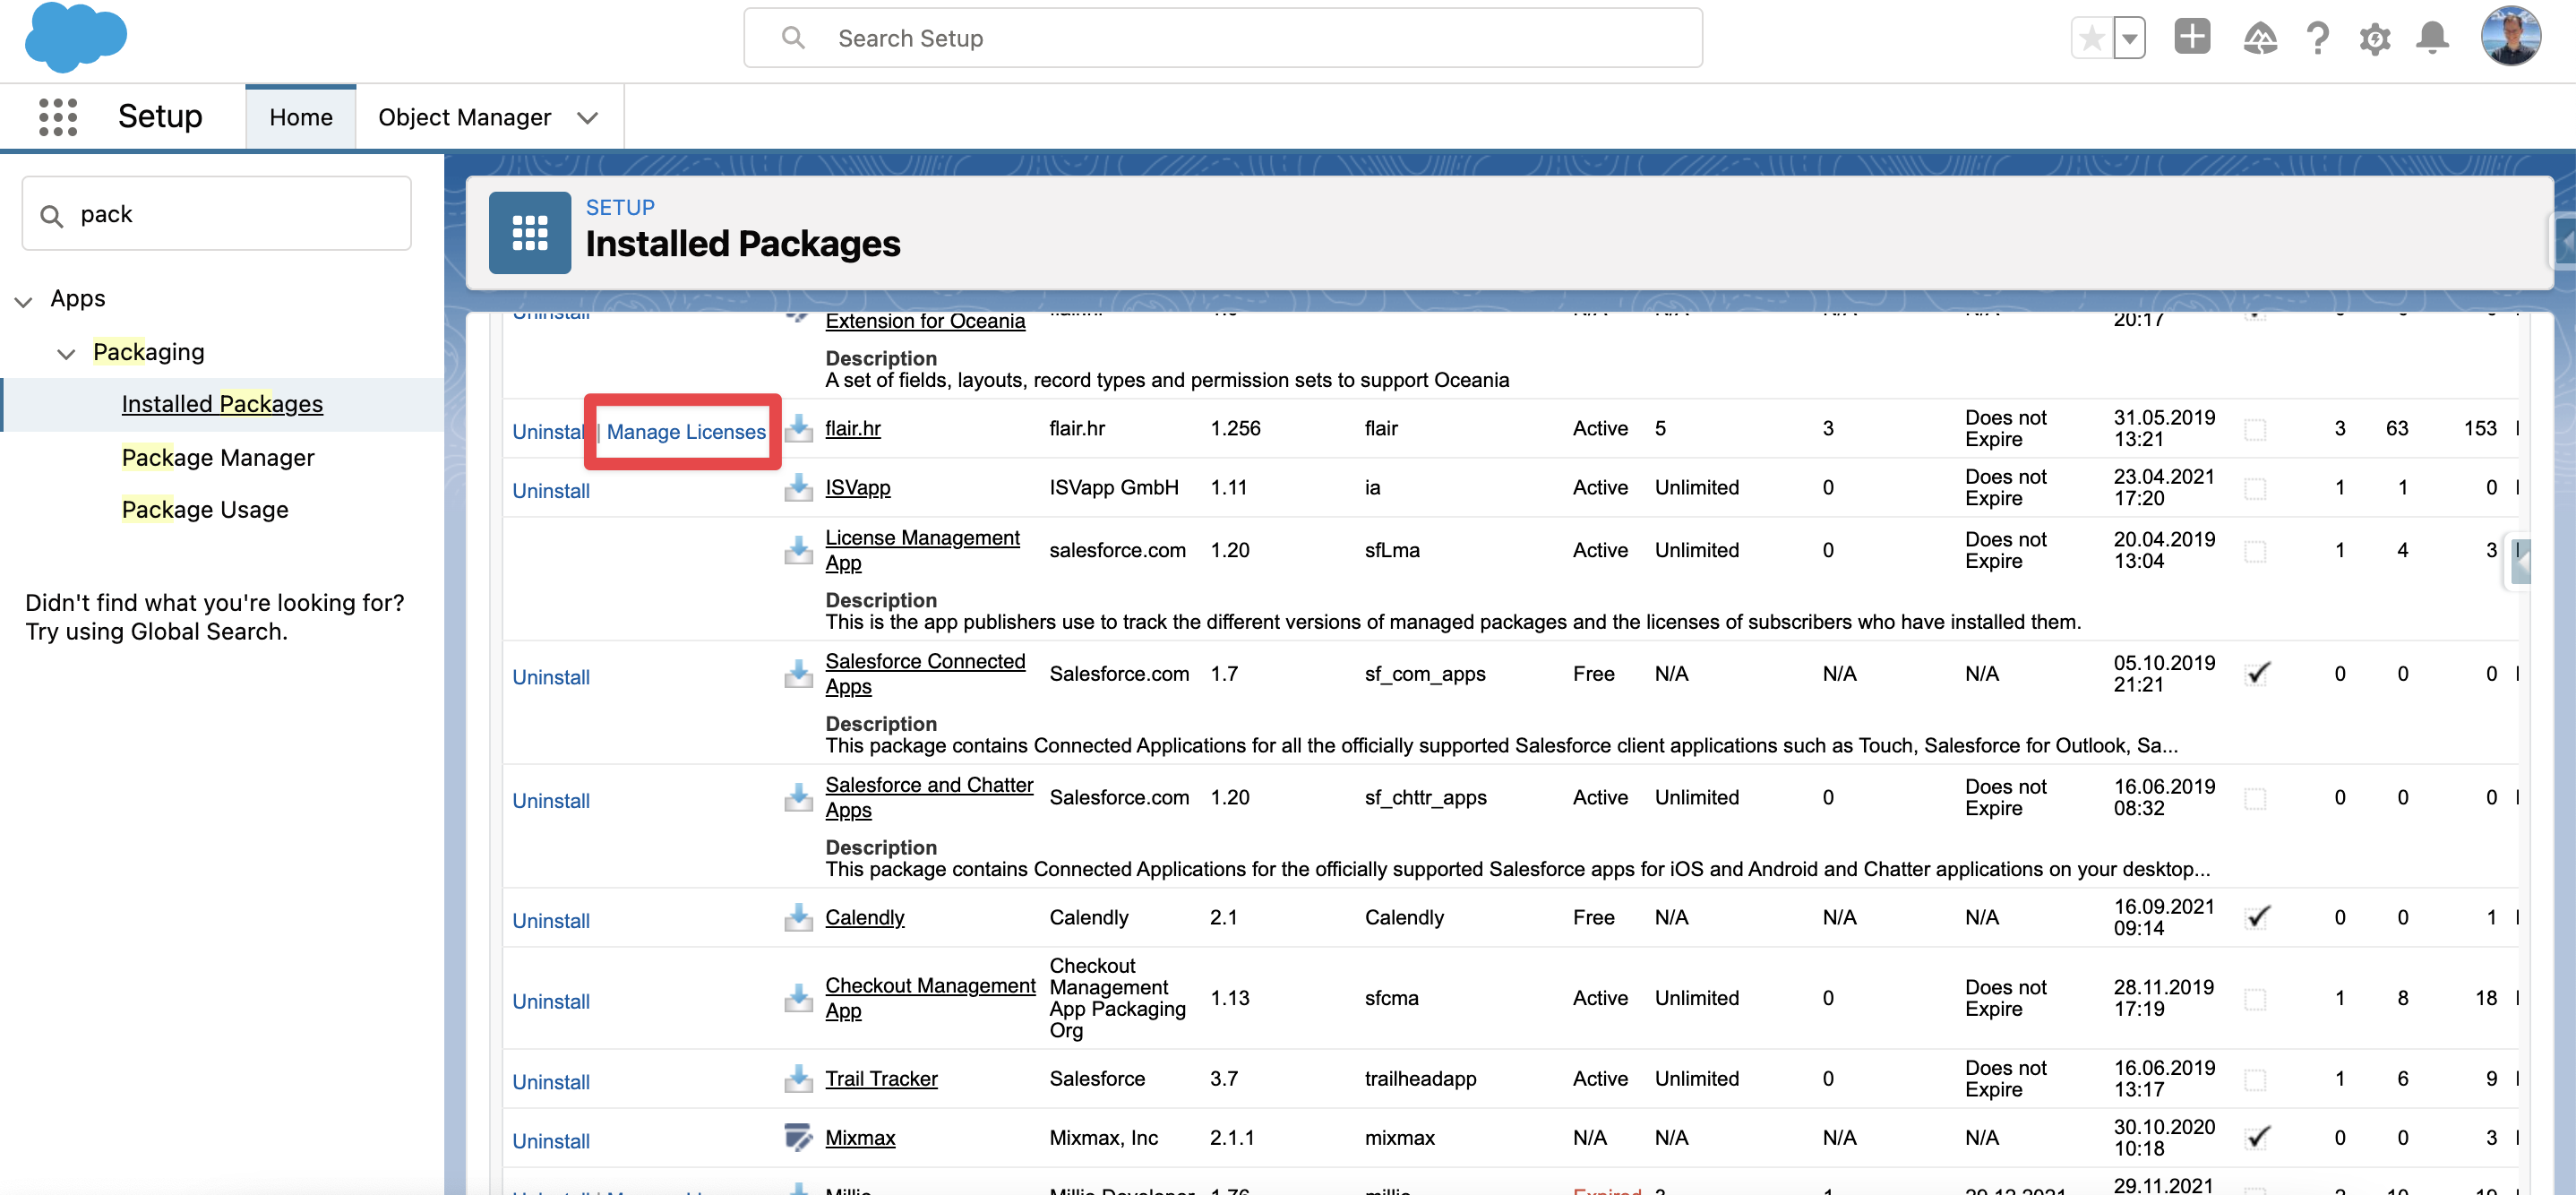
Task: Click the Mixmax package icon
Action: [x=797, y=1137]
